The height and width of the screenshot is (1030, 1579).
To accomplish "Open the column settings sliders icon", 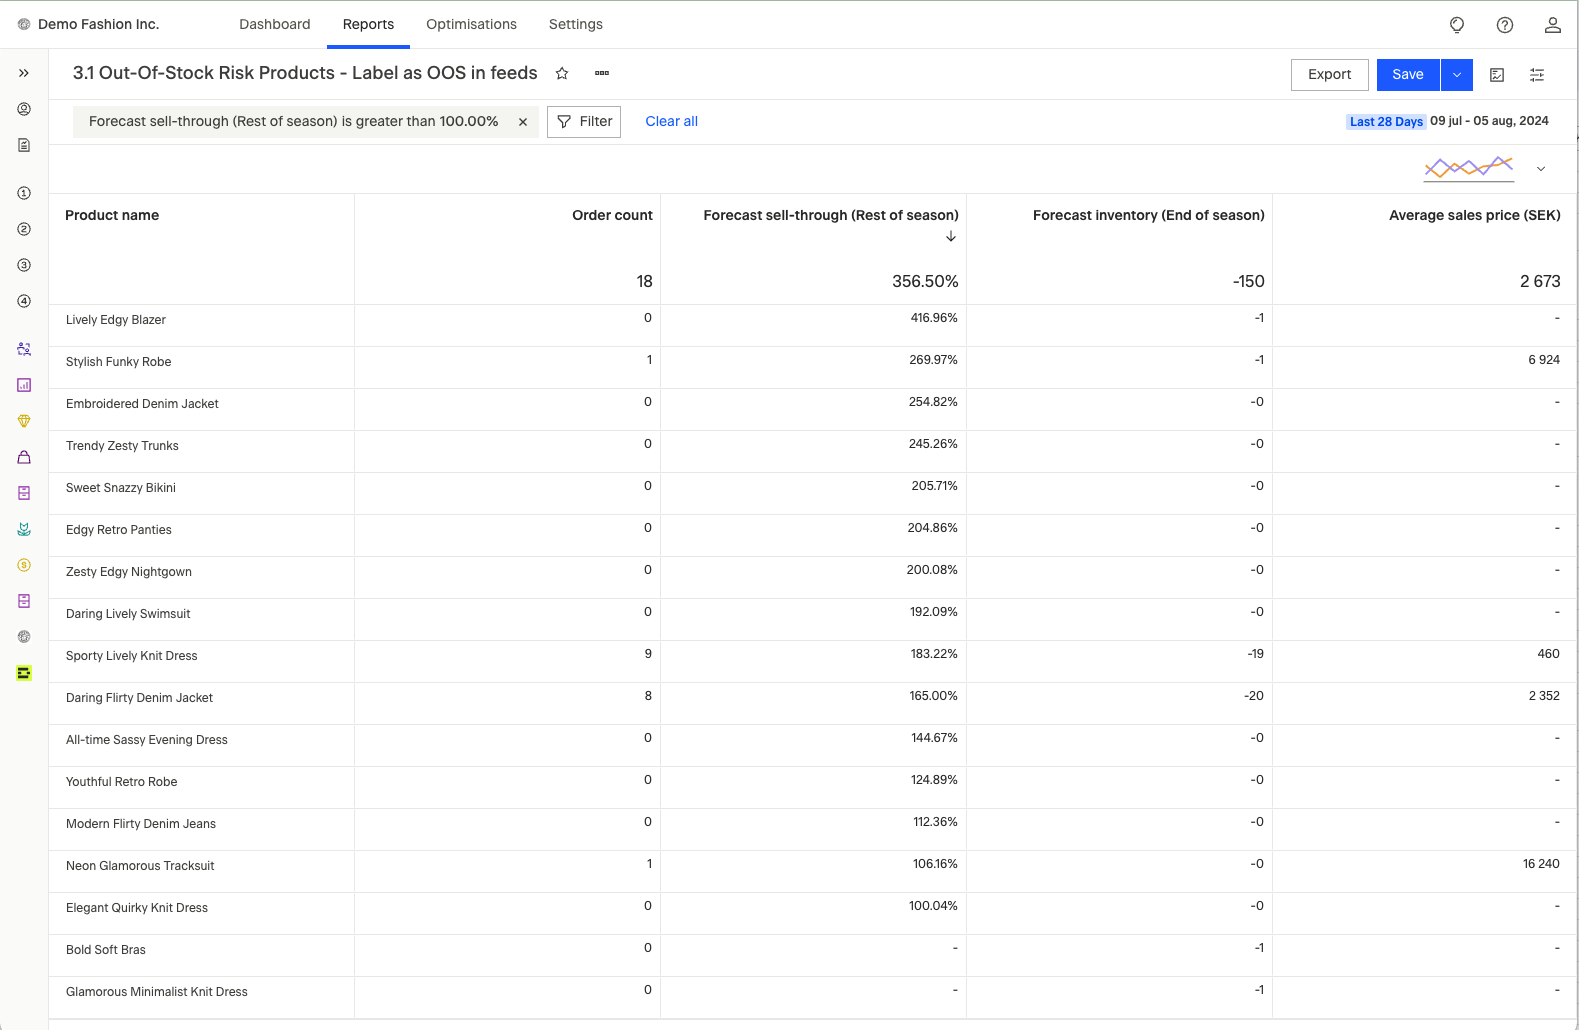I will tap(1537, 75).
